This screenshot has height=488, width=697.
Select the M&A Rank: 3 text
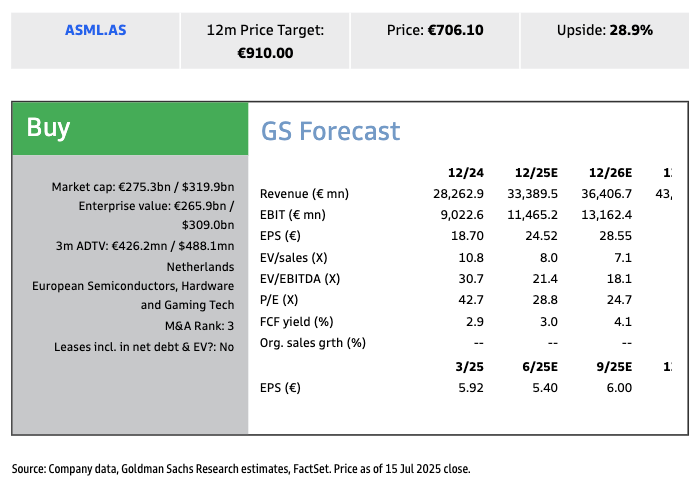[x=199, y=326]
